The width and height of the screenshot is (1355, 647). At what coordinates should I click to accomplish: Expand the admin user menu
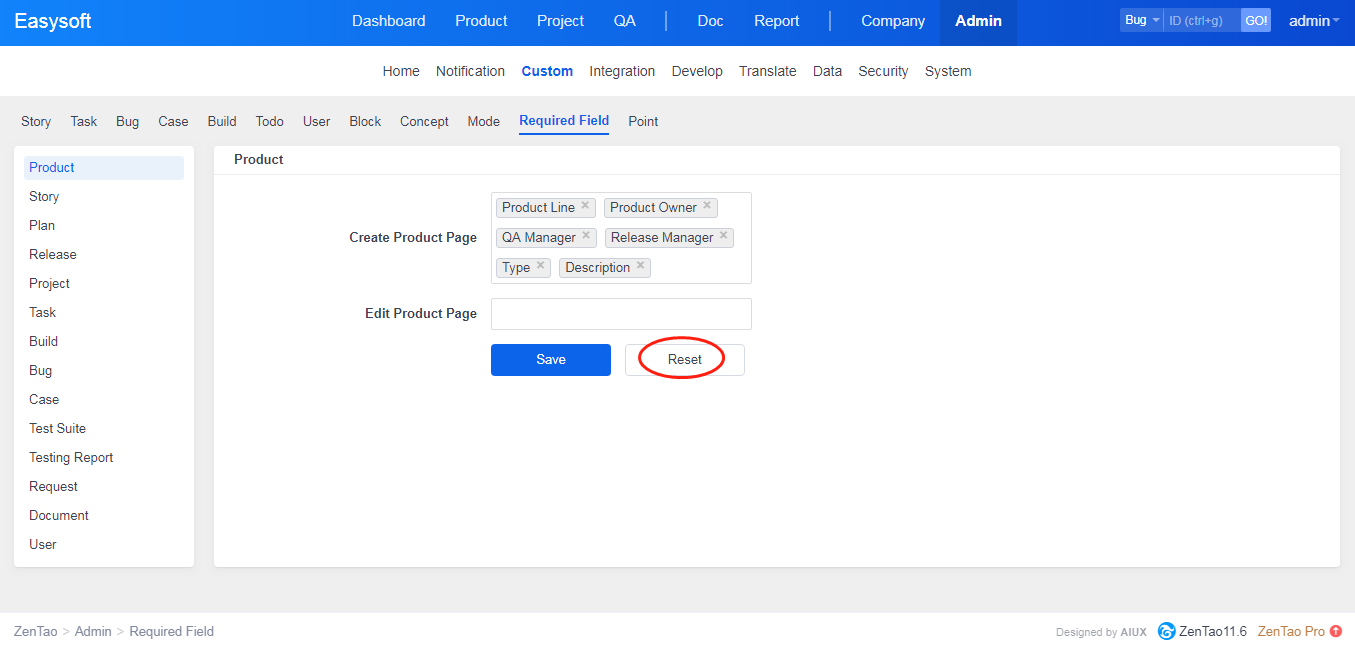click(x=1314, y=21)
